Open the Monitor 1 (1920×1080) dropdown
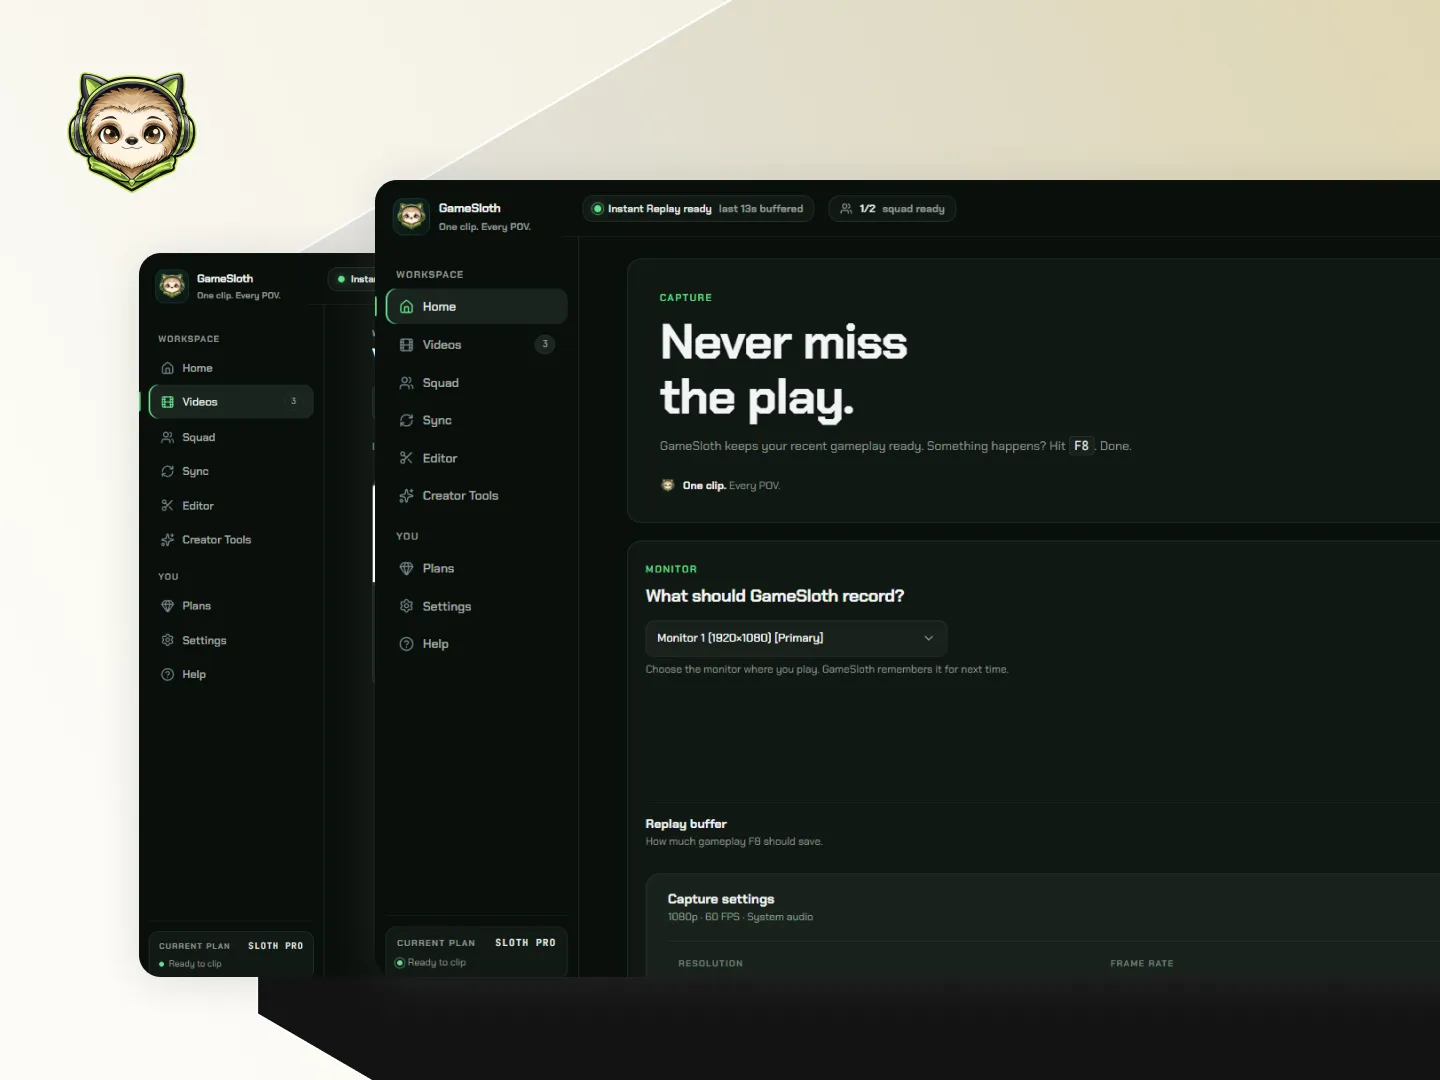 (796, 638)
